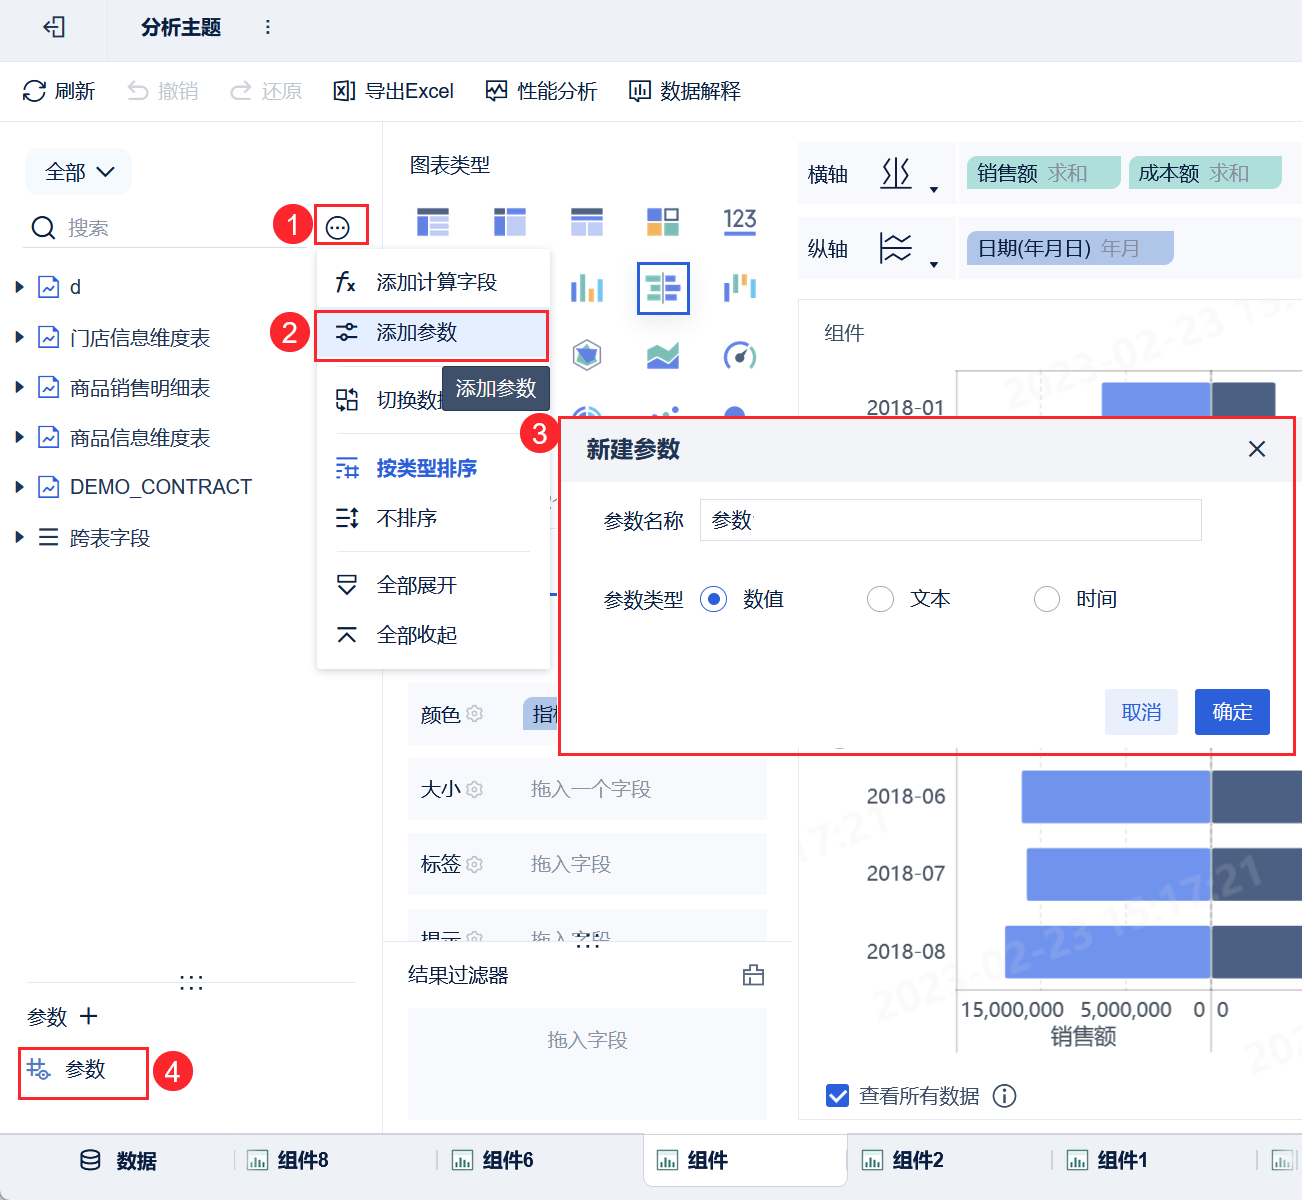
Task: Choose 添加计算字段 from the menu
Action: click(x=433, y=282)
